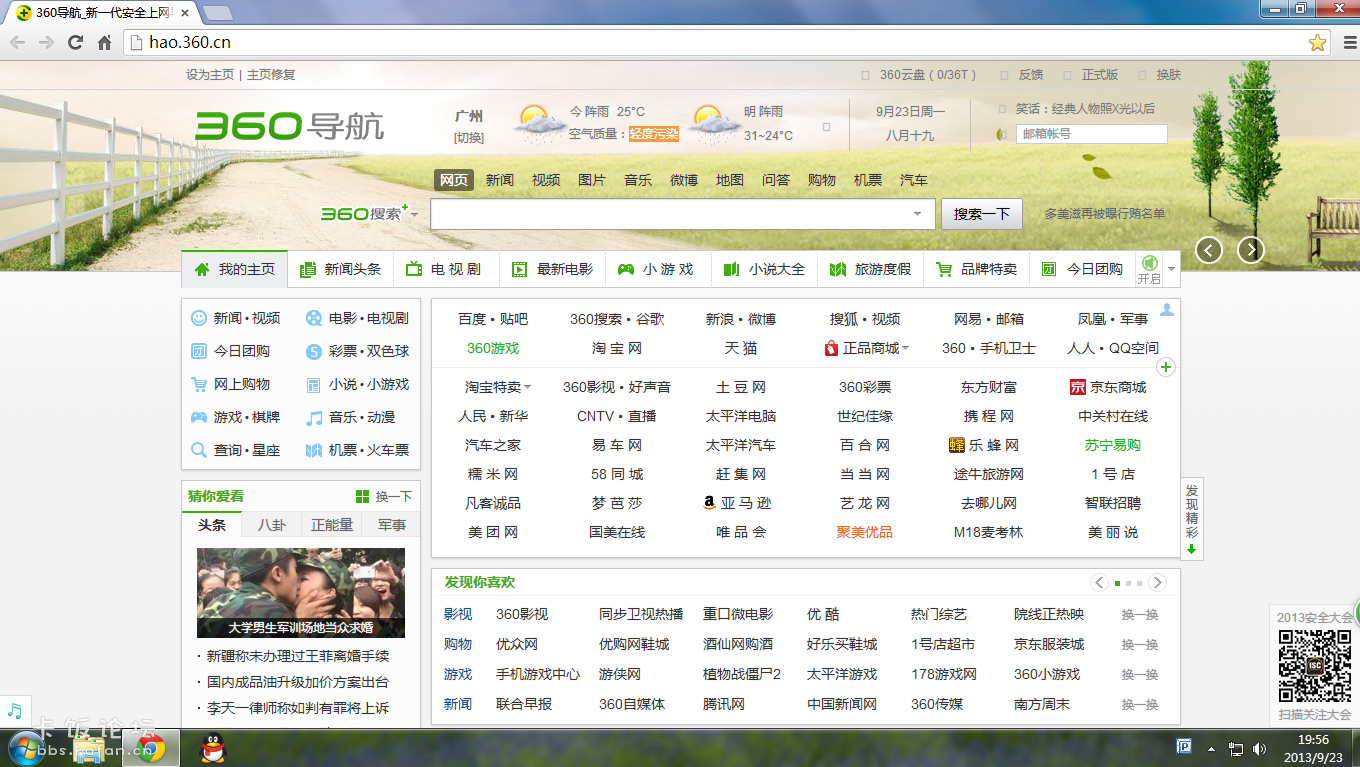Open the 主页修复 link
Screen dimensions: 1360x767
[x=271, y=74]
